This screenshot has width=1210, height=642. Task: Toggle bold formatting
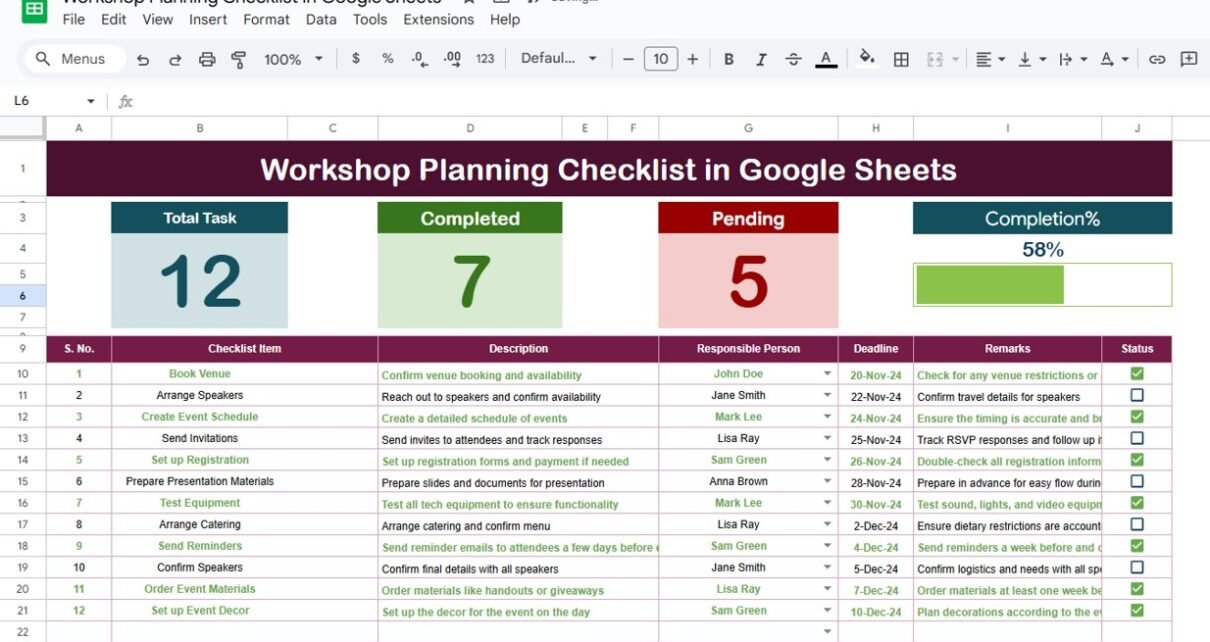tap(729, 59)
